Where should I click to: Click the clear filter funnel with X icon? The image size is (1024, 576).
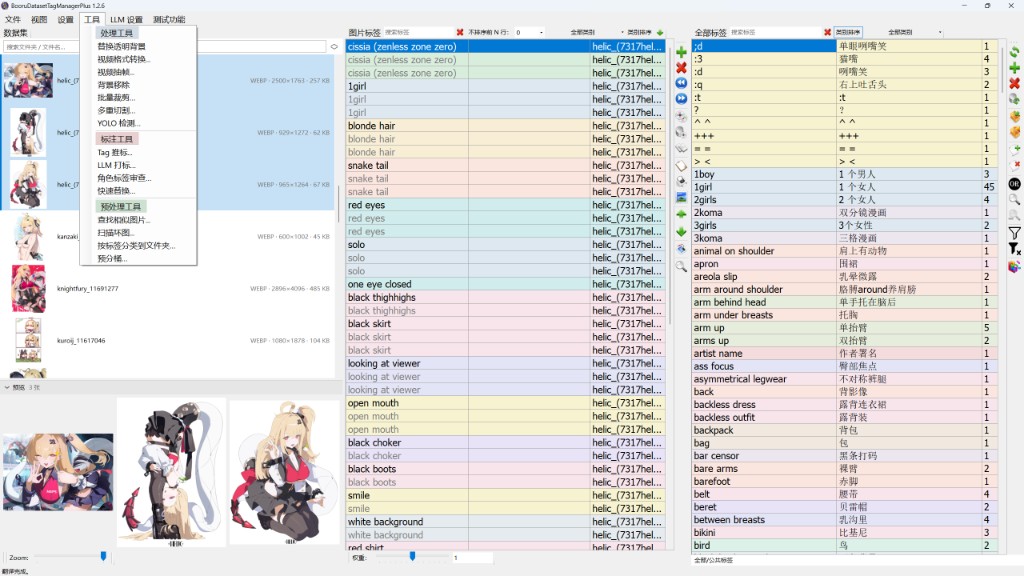coord(1014,249)
